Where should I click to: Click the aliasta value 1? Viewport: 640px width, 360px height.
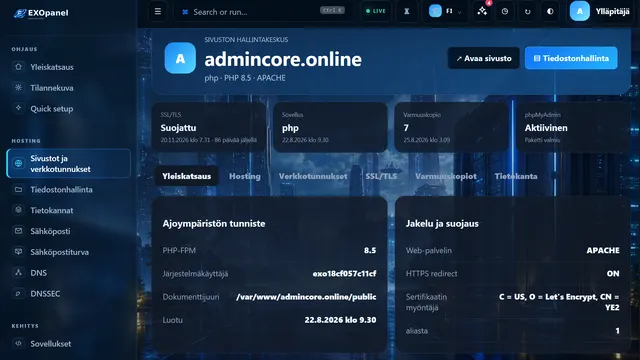pyautogui.click(x=617, y=331)
